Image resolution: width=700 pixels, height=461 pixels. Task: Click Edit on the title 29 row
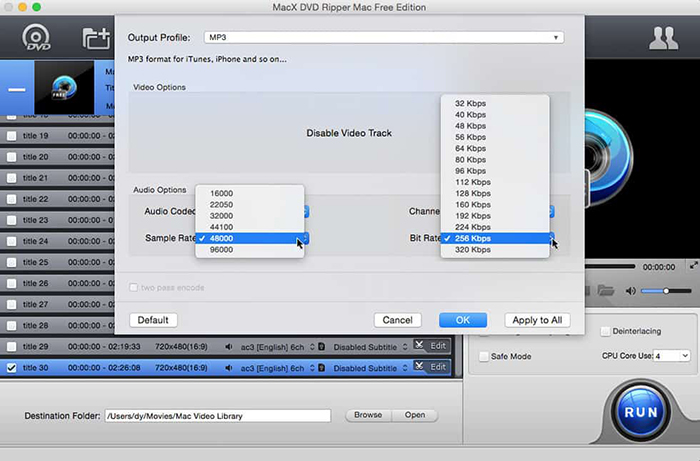pos(431,346)
